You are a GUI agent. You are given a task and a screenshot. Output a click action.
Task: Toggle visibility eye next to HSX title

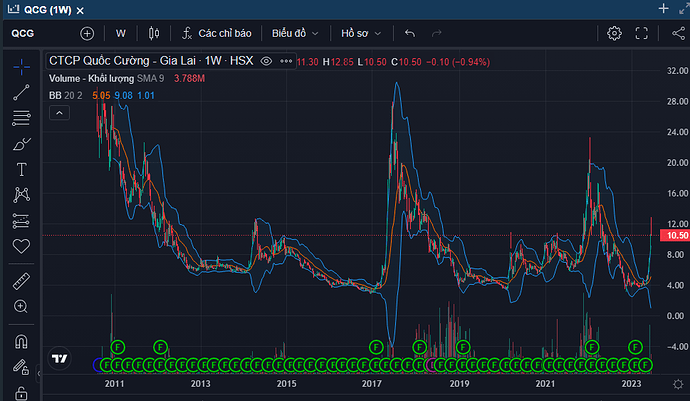(266, 62)
